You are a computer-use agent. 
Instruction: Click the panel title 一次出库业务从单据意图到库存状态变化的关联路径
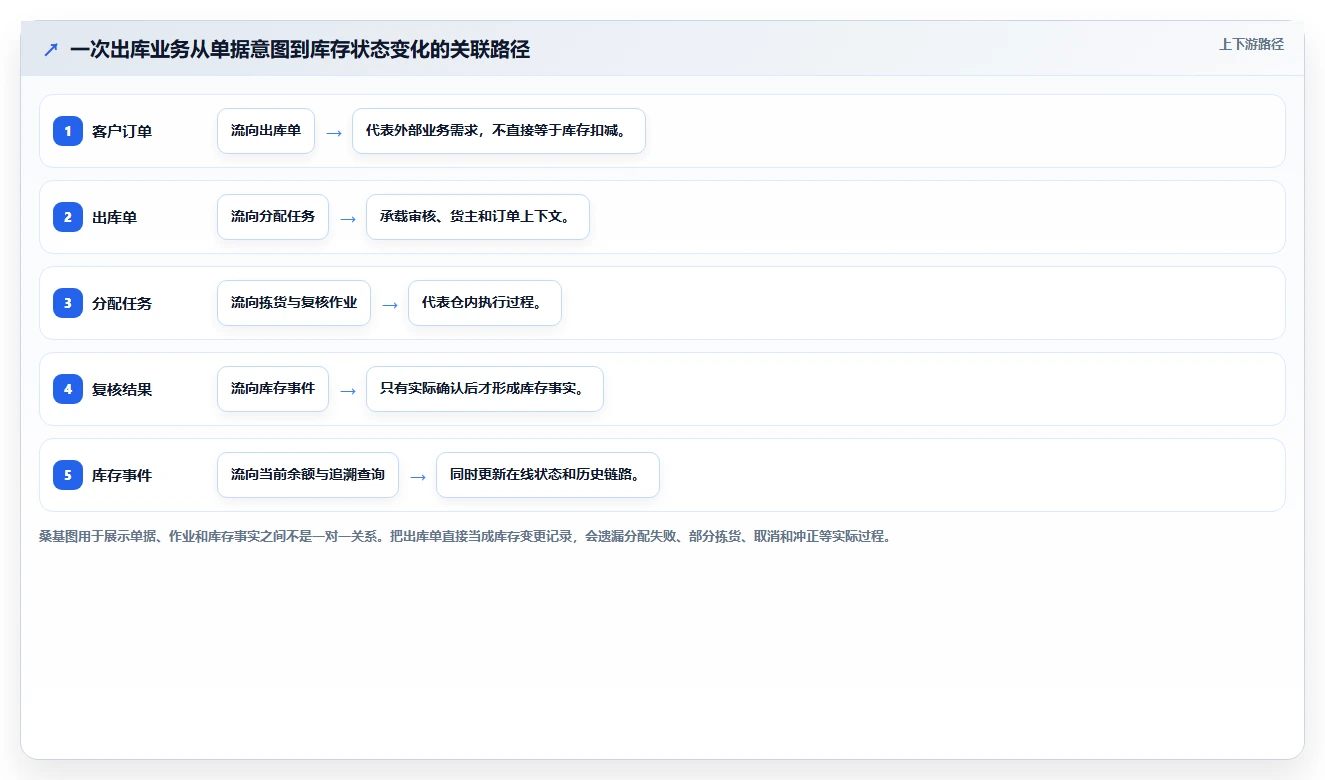click(300, 49)
